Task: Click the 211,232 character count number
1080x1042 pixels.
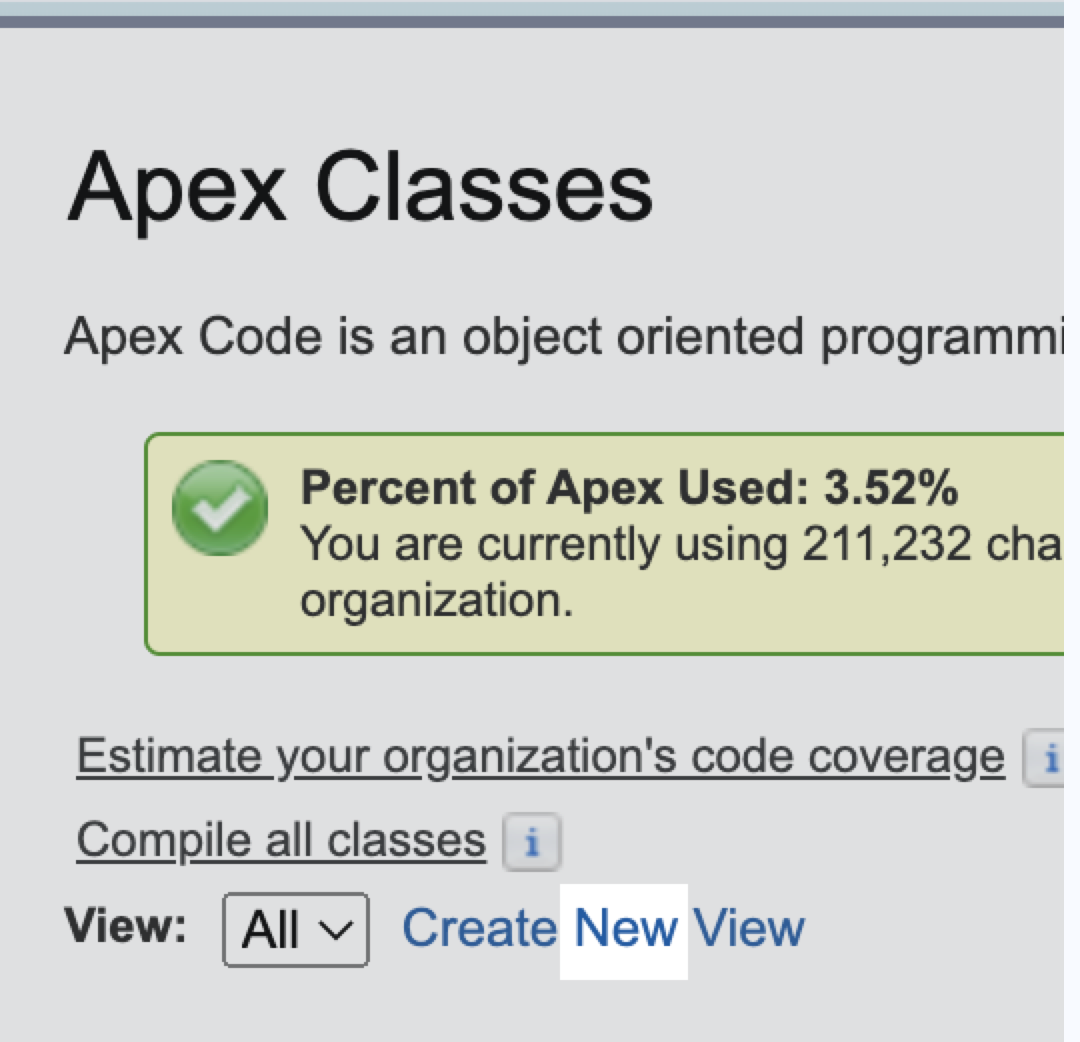Action: click(x=887, y=545)
